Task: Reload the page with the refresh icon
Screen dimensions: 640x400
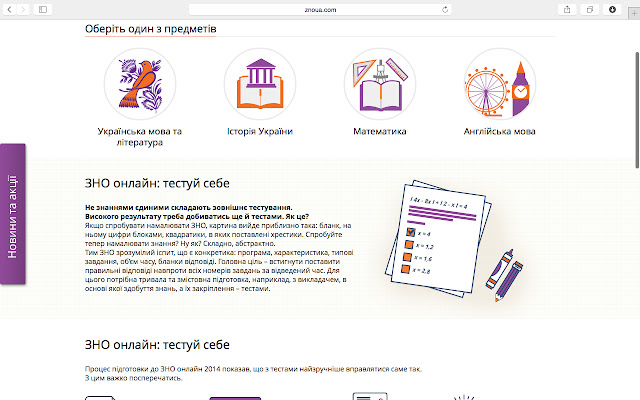Action: [445, 9]
